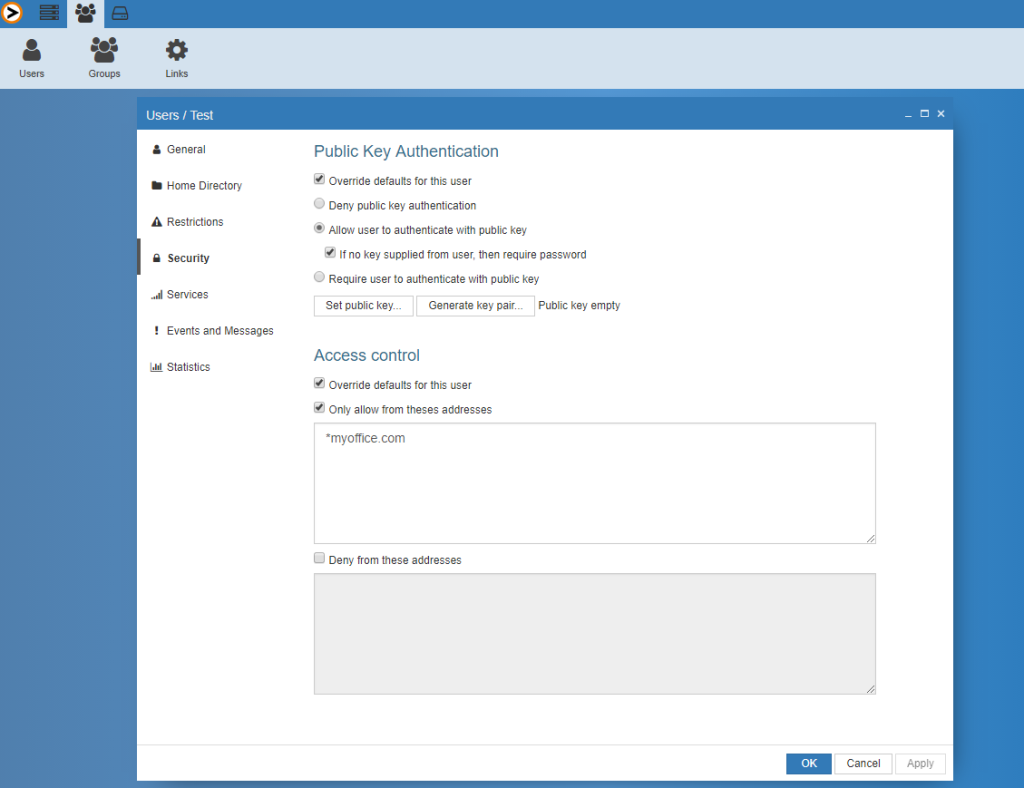Open the server list icon in top bar

(x=48, y=13)
